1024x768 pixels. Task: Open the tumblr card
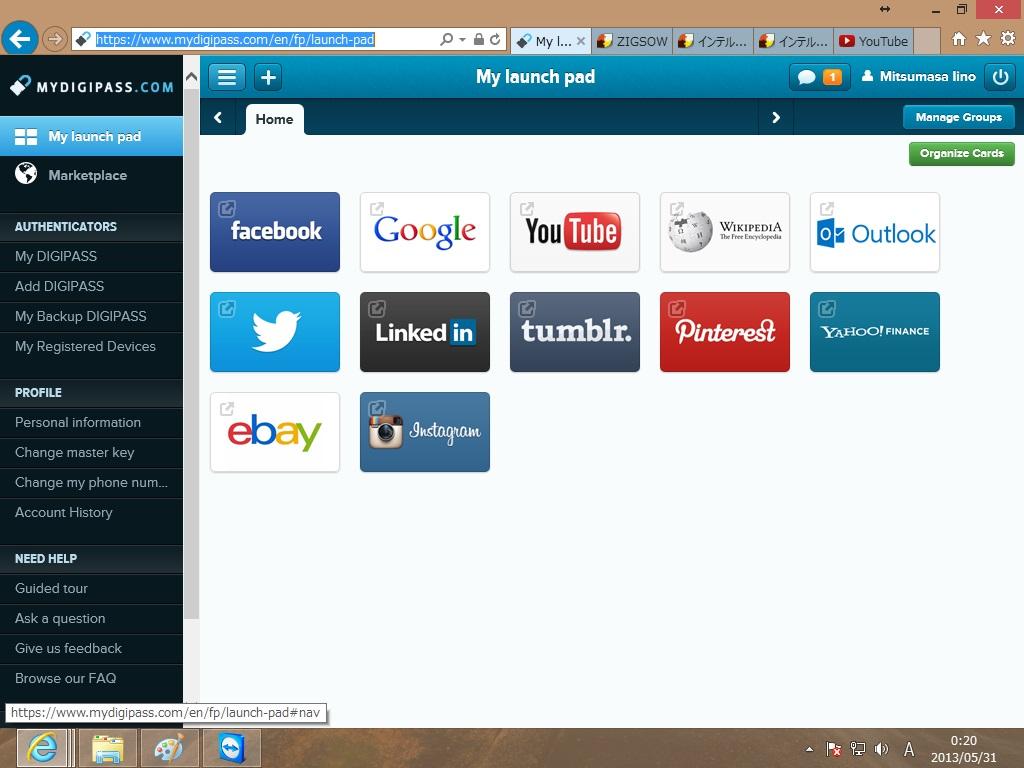575,332
